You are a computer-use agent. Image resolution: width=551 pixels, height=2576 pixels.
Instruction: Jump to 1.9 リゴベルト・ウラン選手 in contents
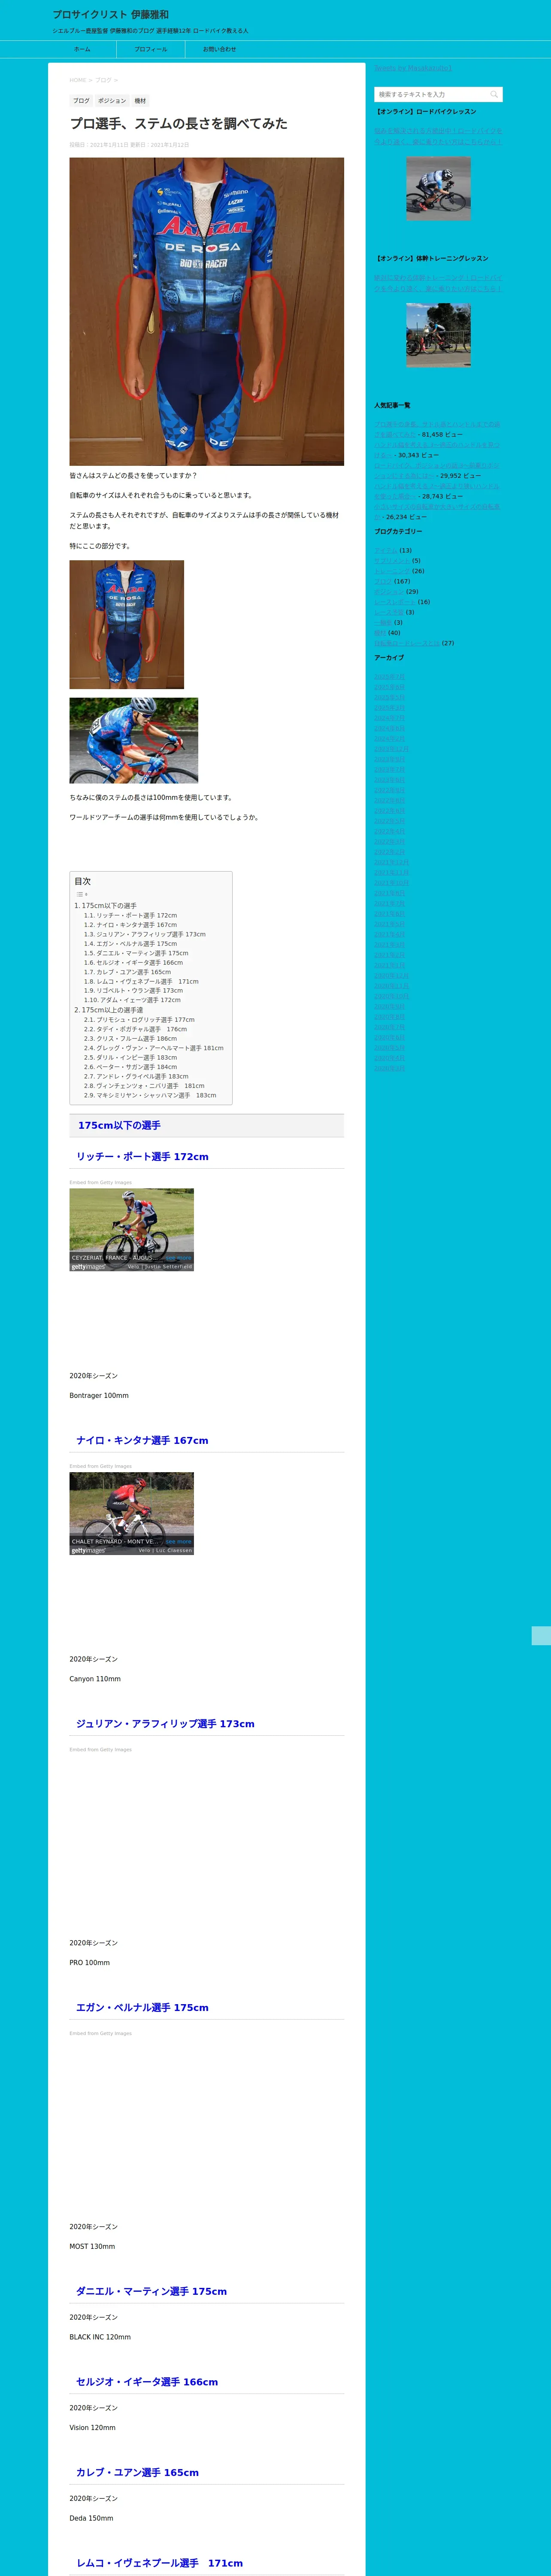(133, 991)
